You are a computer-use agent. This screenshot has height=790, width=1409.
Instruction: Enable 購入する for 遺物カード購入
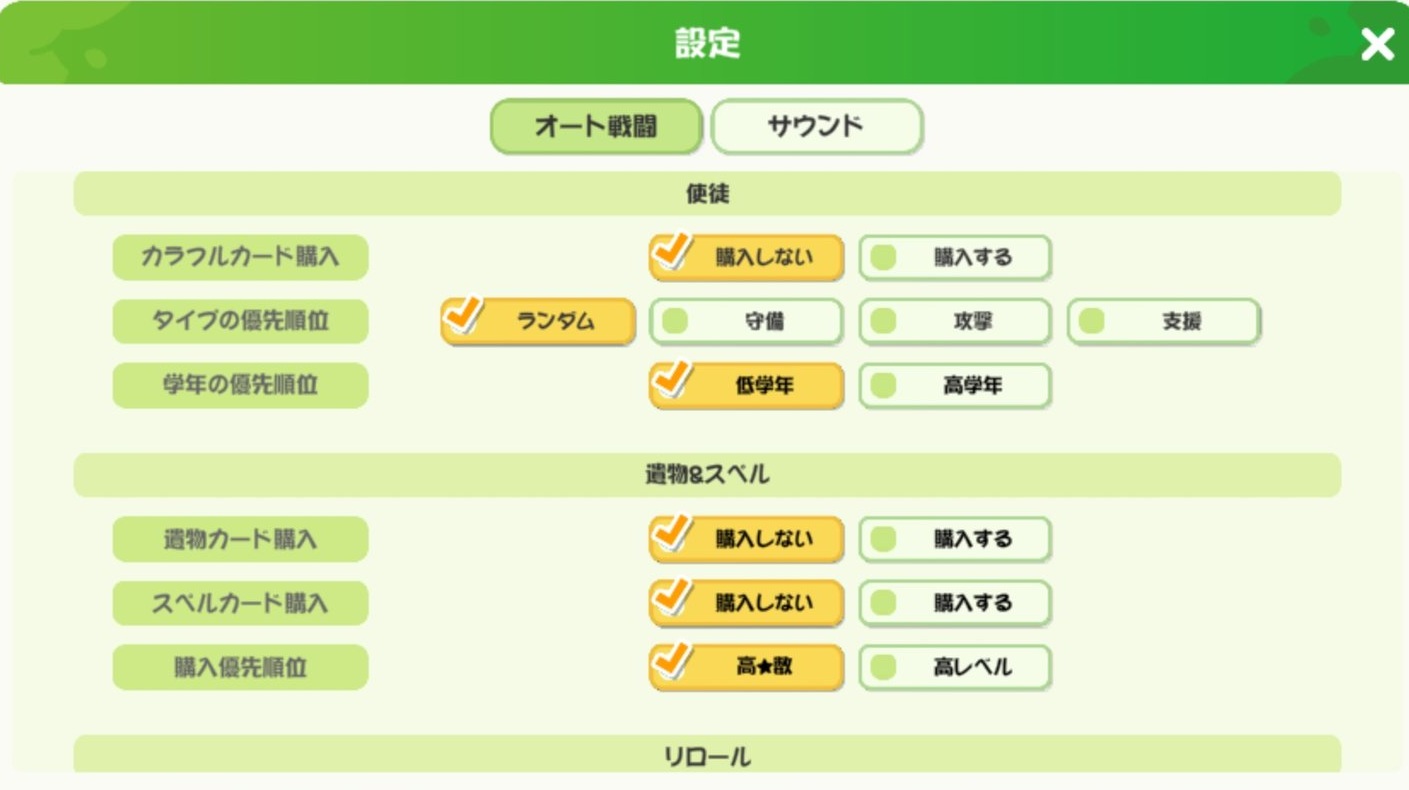955,540
